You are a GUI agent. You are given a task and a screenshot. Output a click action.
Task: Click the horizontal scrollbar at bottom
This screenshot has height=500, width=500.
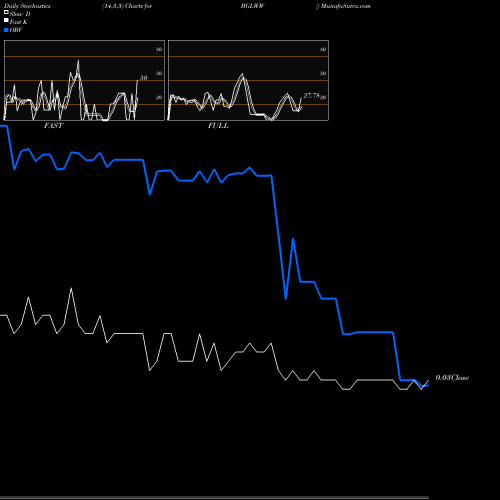click(214, 498)
